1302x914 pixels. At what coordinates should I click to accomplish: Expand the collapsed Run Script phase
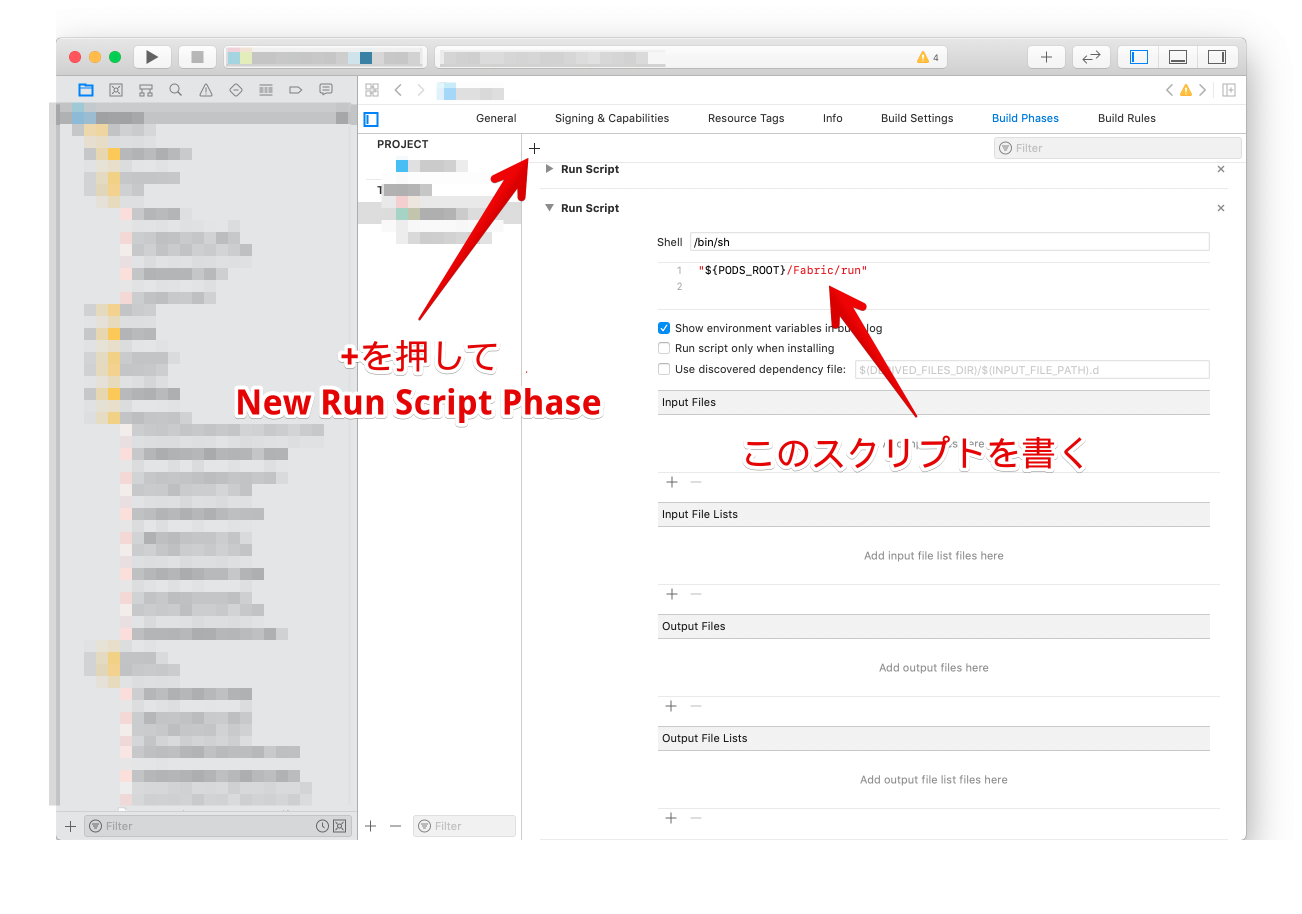point(549,169)
